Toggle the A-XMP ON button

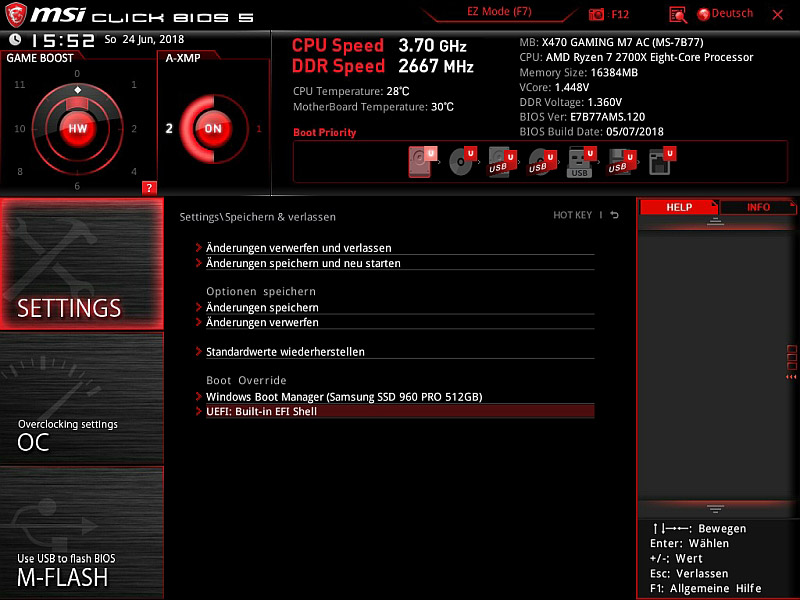(213, 129)
